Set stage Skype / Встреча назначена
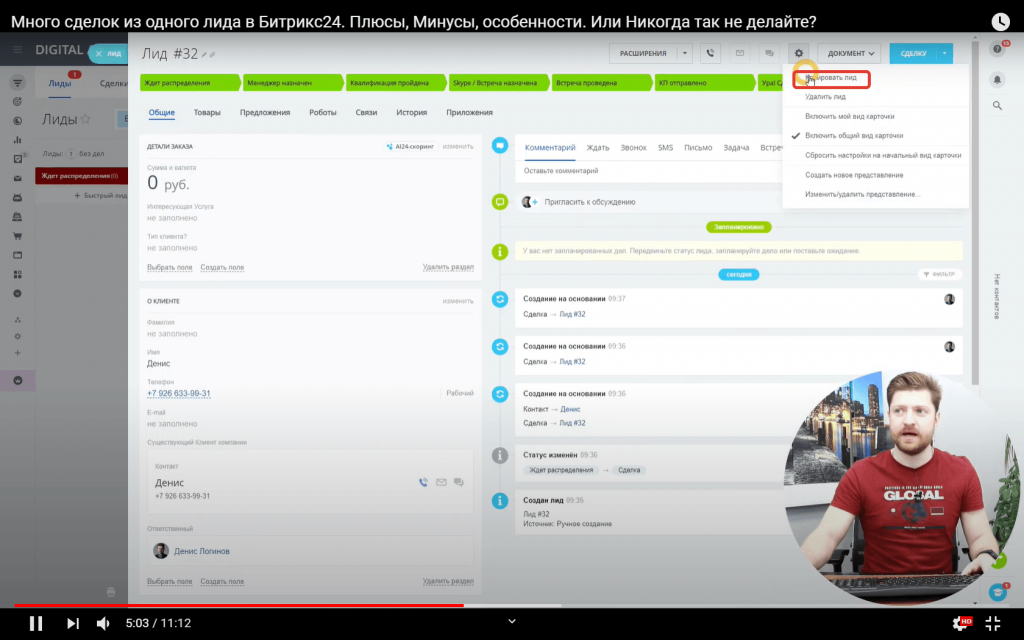Image resolution: width=1024 pixels, height=640 pixels. coord(499,83)
